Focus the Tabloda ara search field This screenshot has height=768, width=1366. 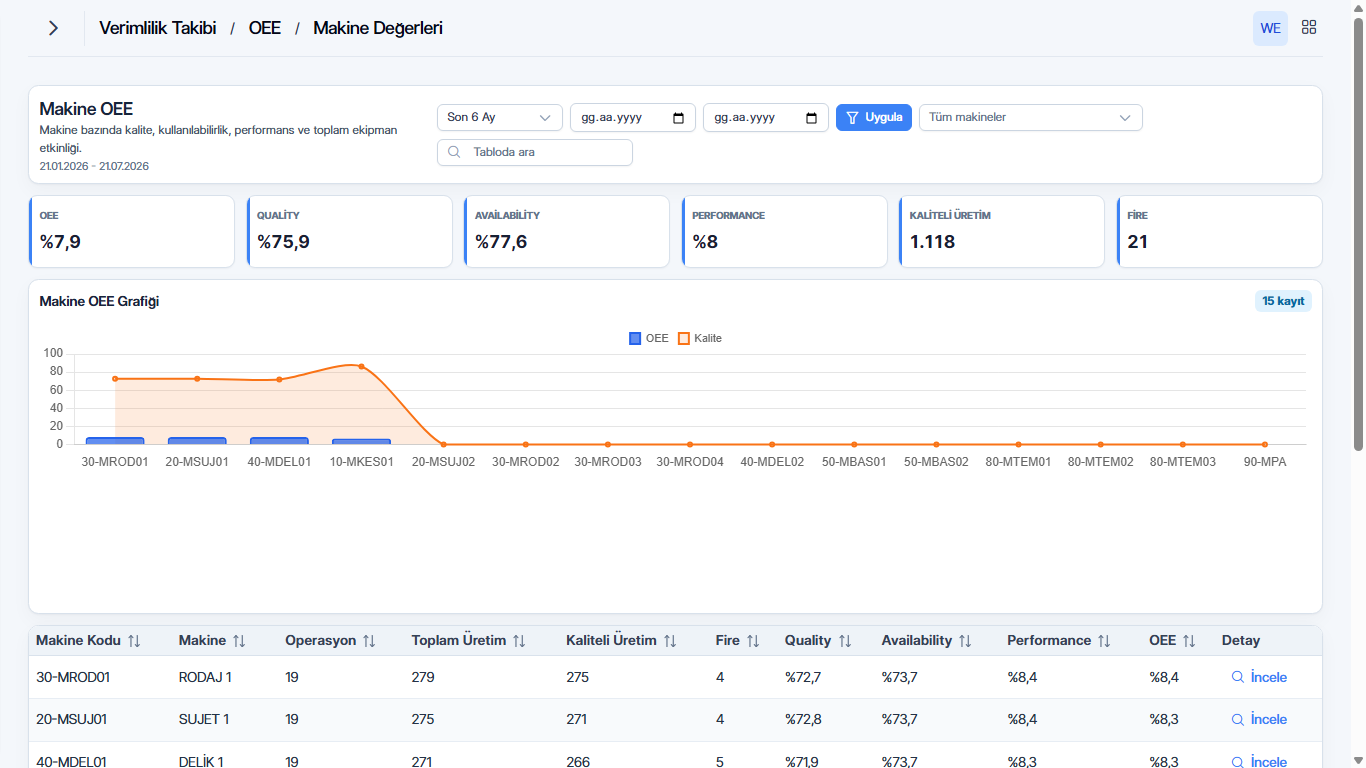(x=535, y=152)
